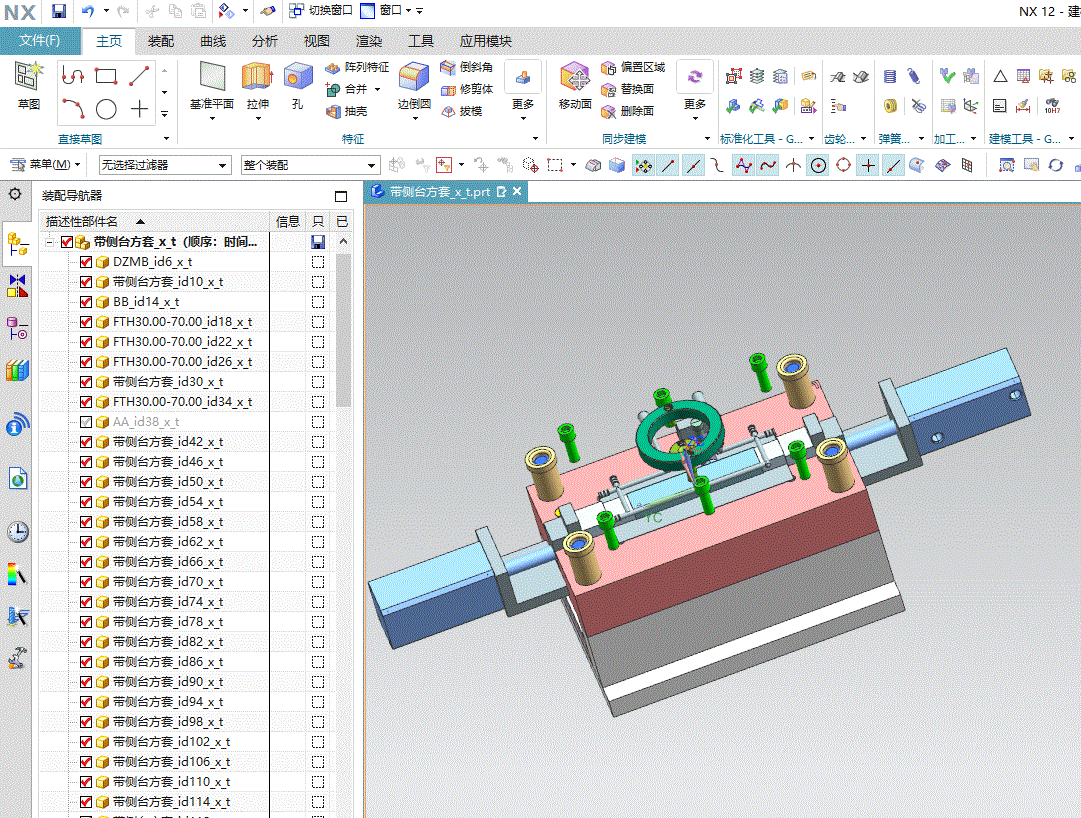Open the selection filter (无选择过滤器) dropdown
The width and height of the screenshot is (1081, 818).
point(164,165)
